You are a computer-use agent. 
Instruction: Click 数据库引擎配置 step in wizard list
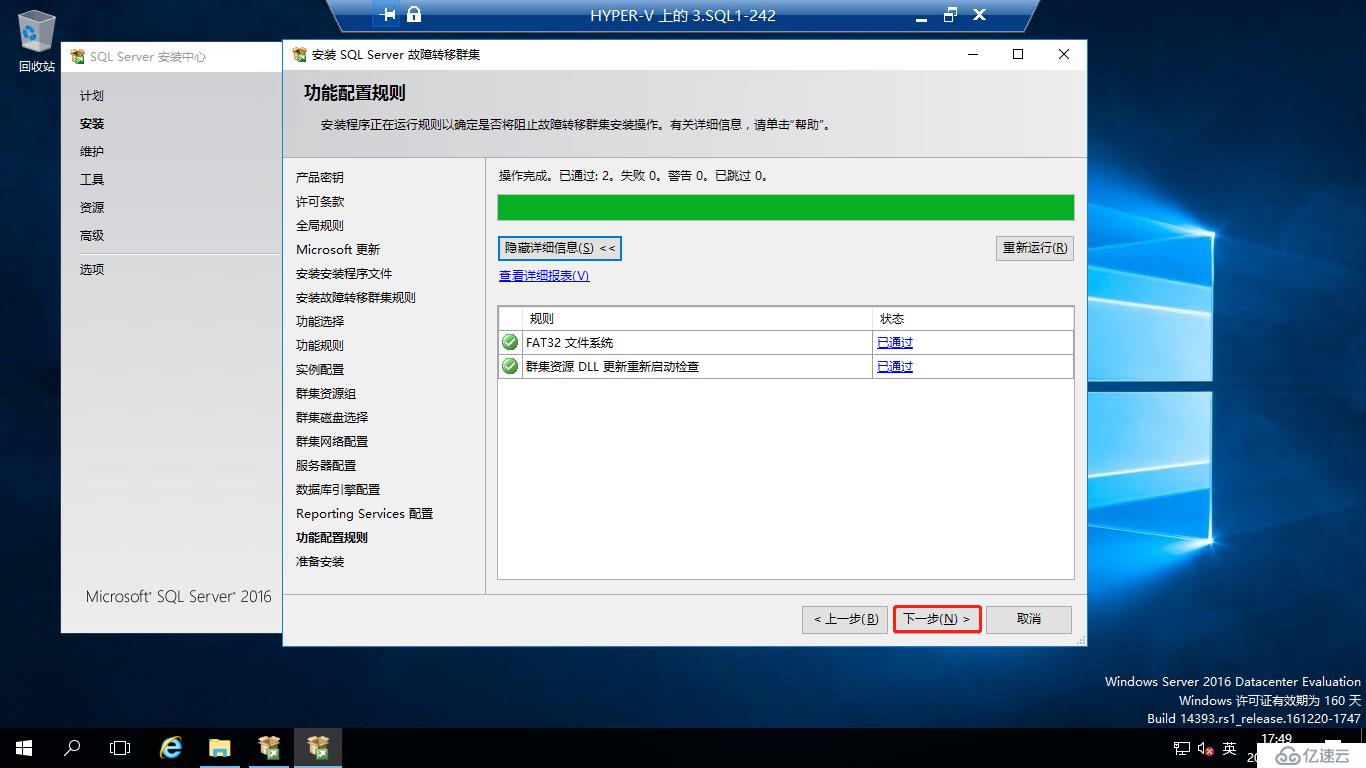coord(338,490)
